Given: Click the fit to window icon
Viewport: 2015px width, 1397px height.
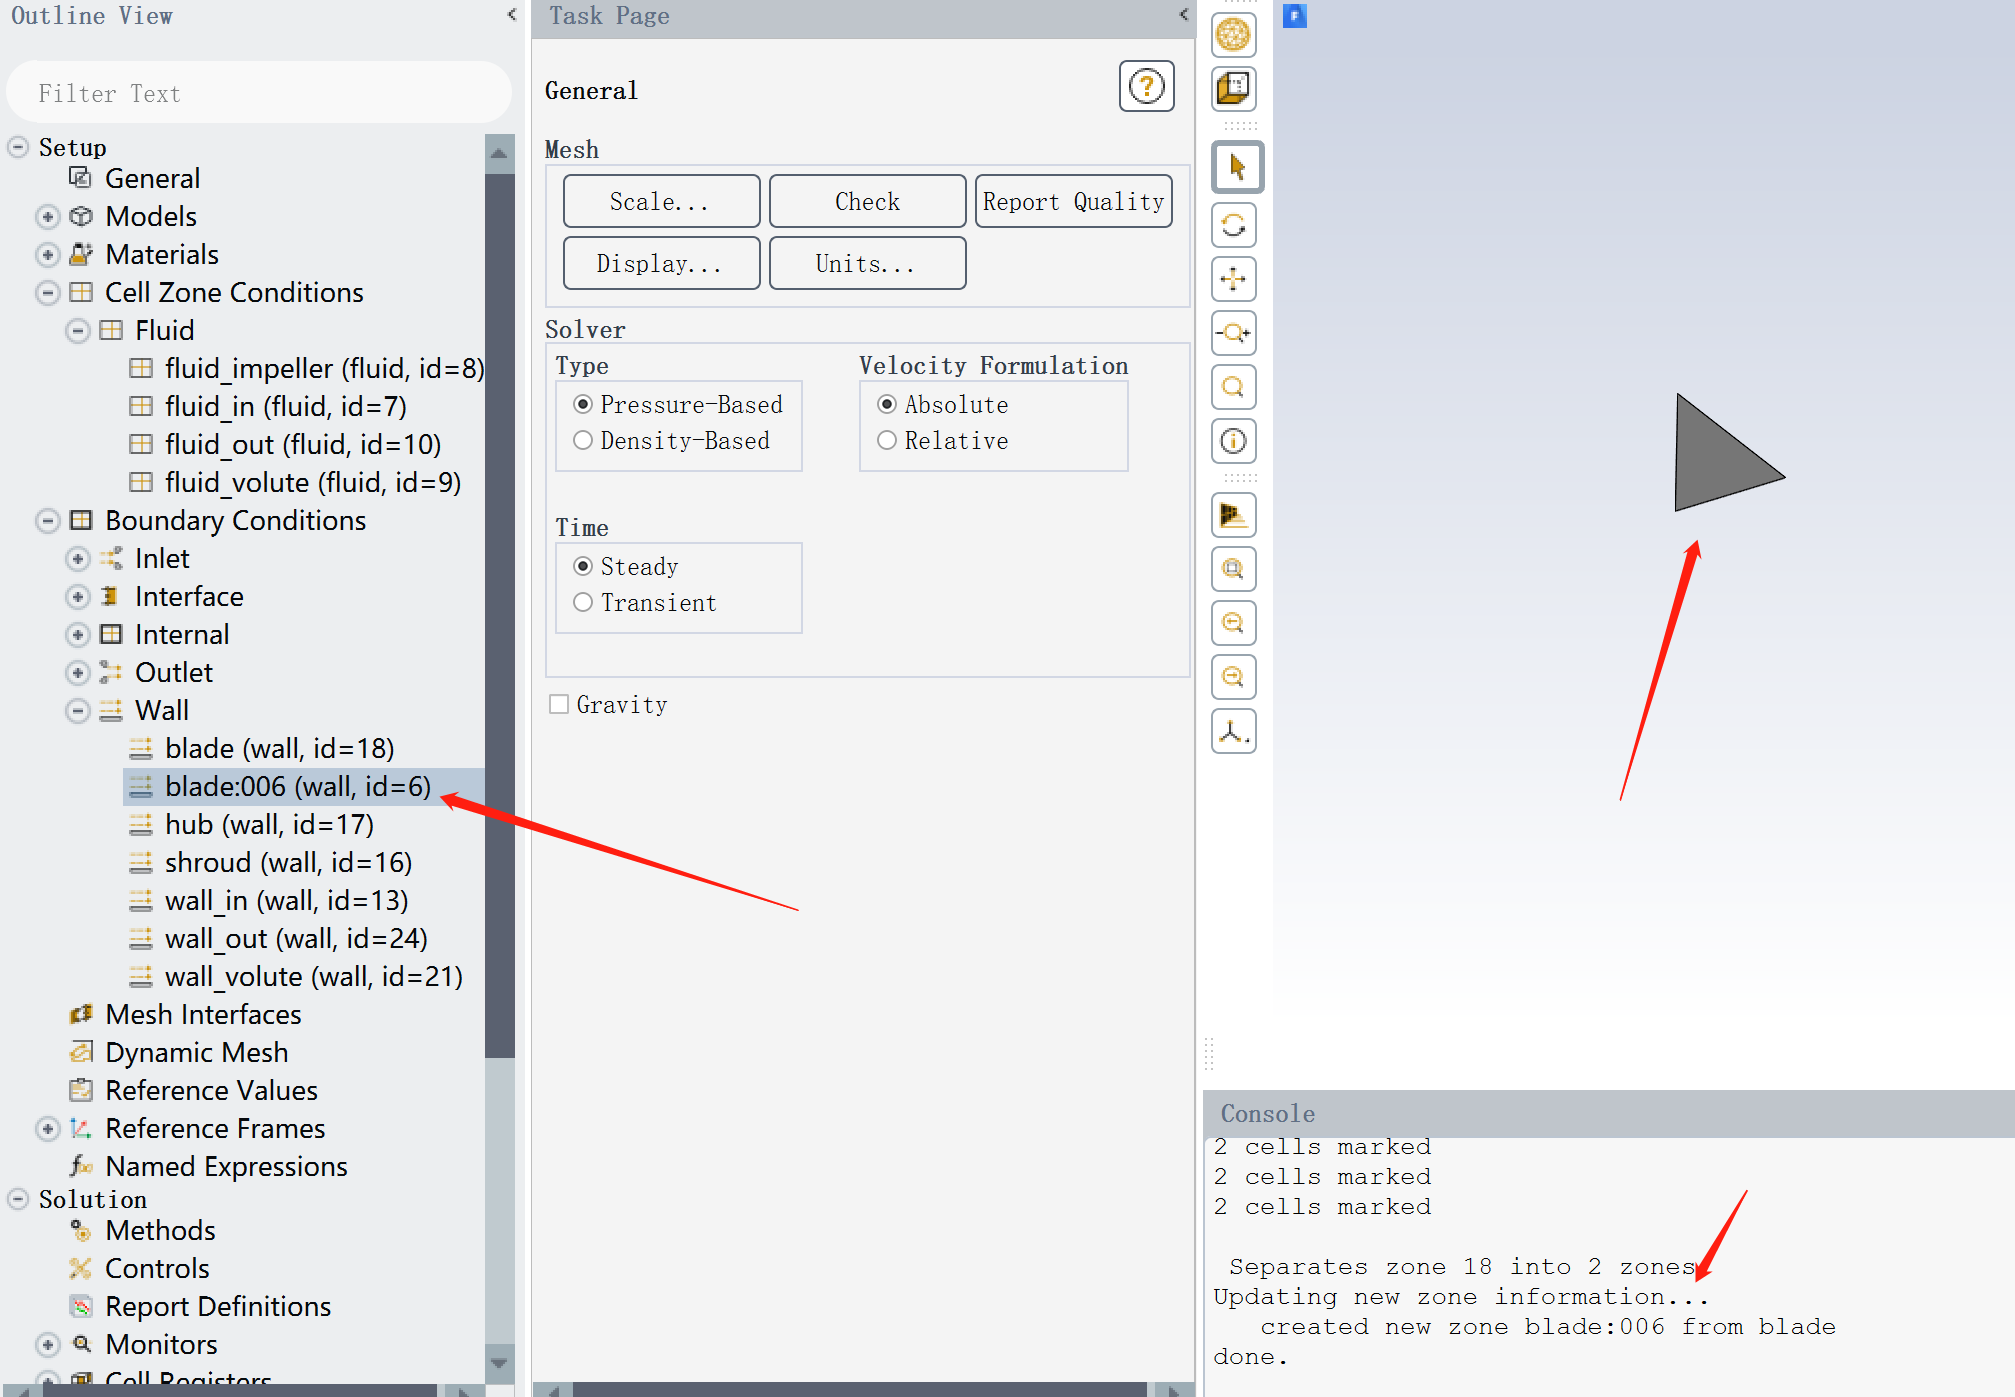Looking at the screenshot, I should (x=1233, y=569).
